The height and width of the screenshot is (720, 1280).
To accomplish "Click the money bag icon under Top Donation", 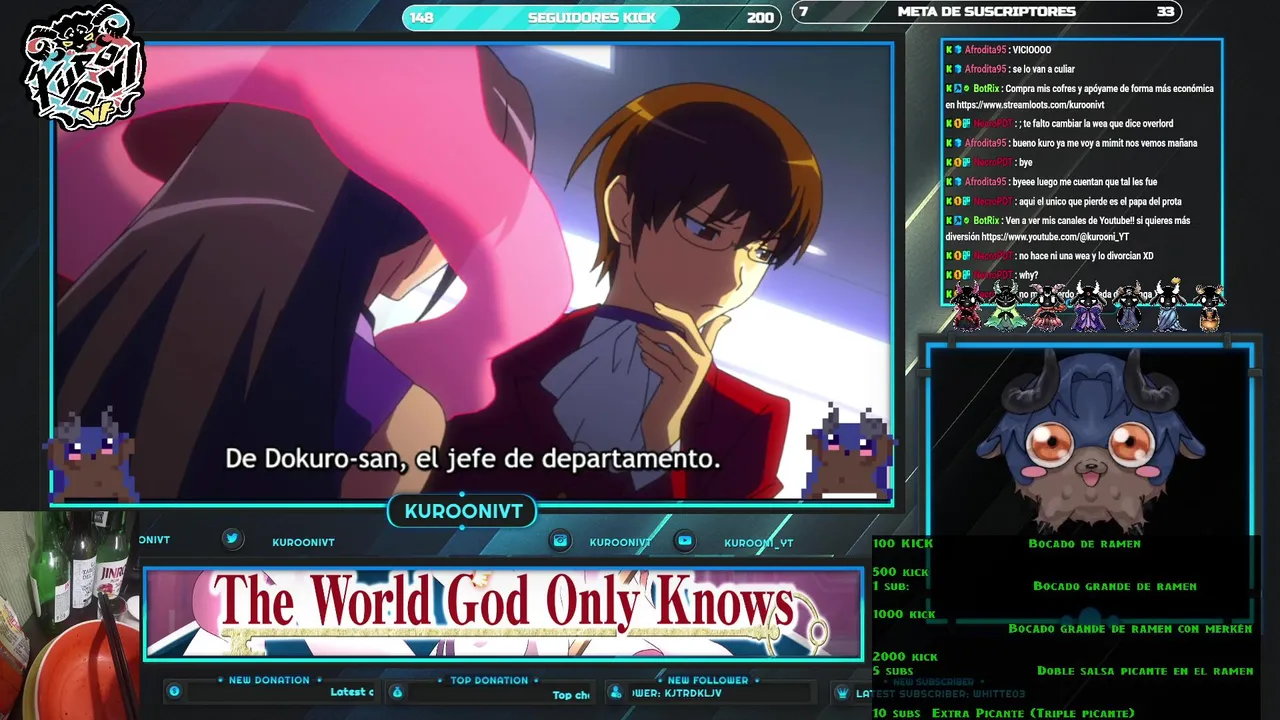I will click(x=396, y=691).
